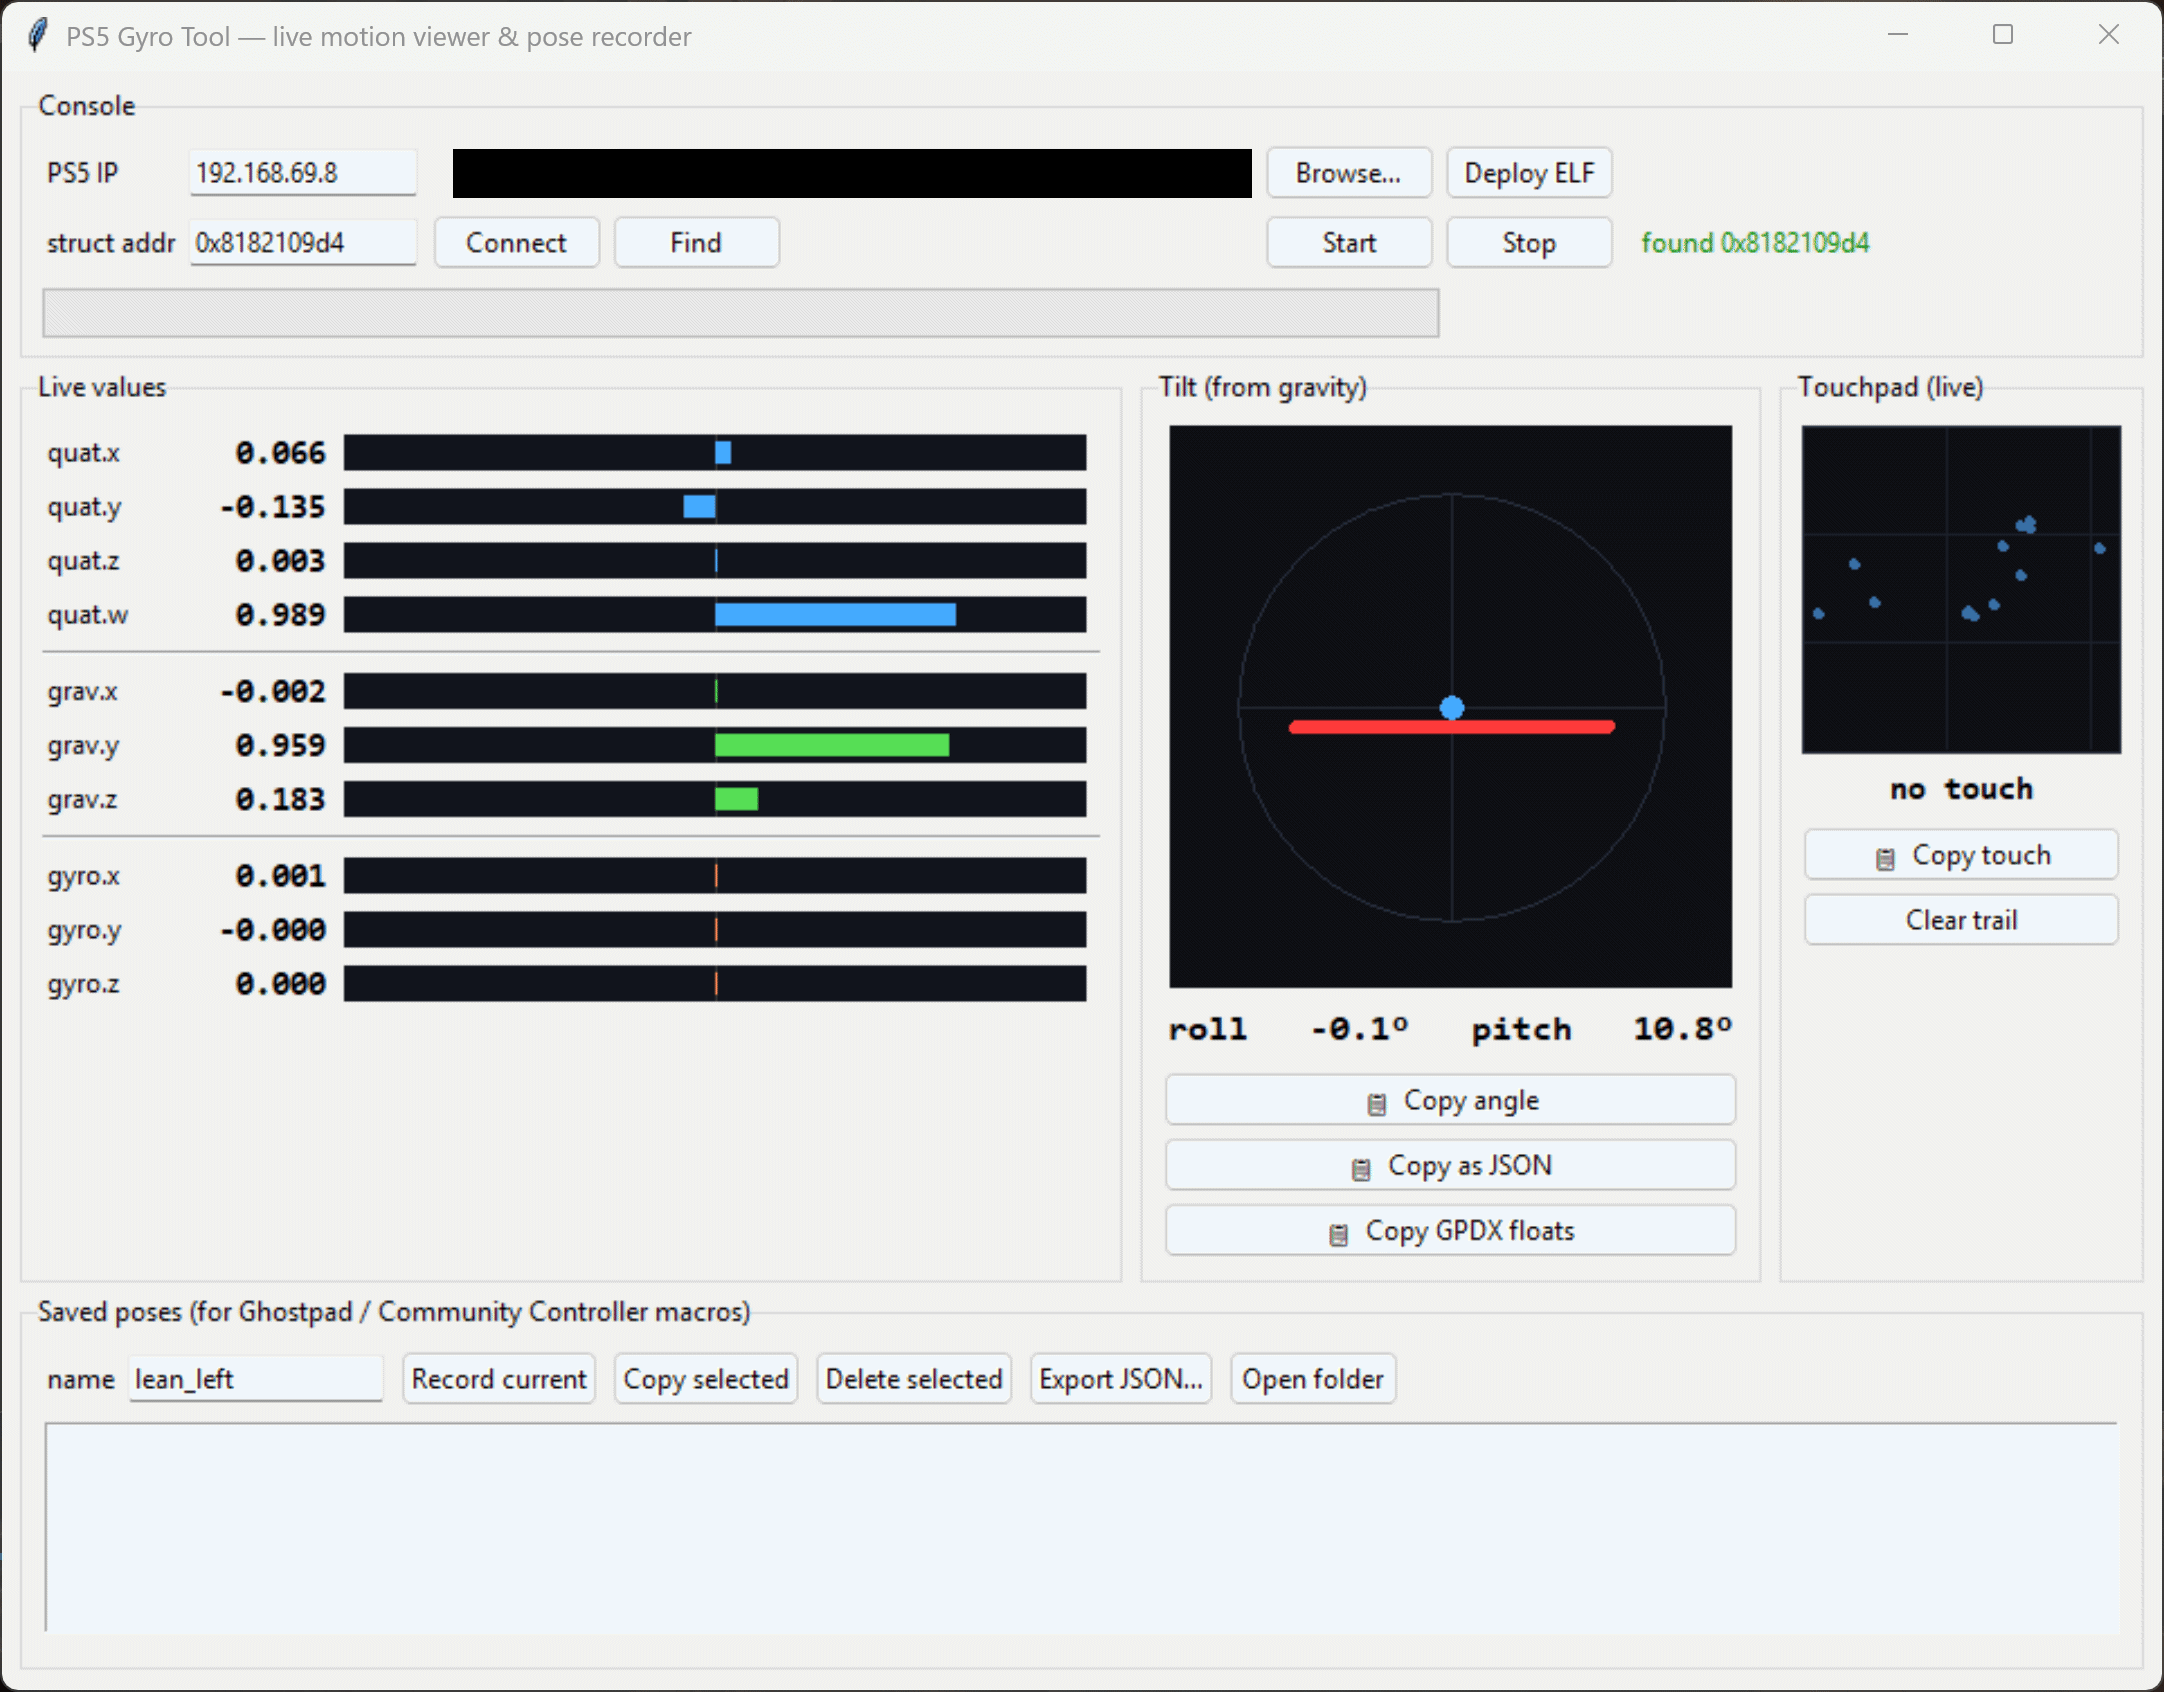Click the grav.z value 0.183

(x=280, y=799)
